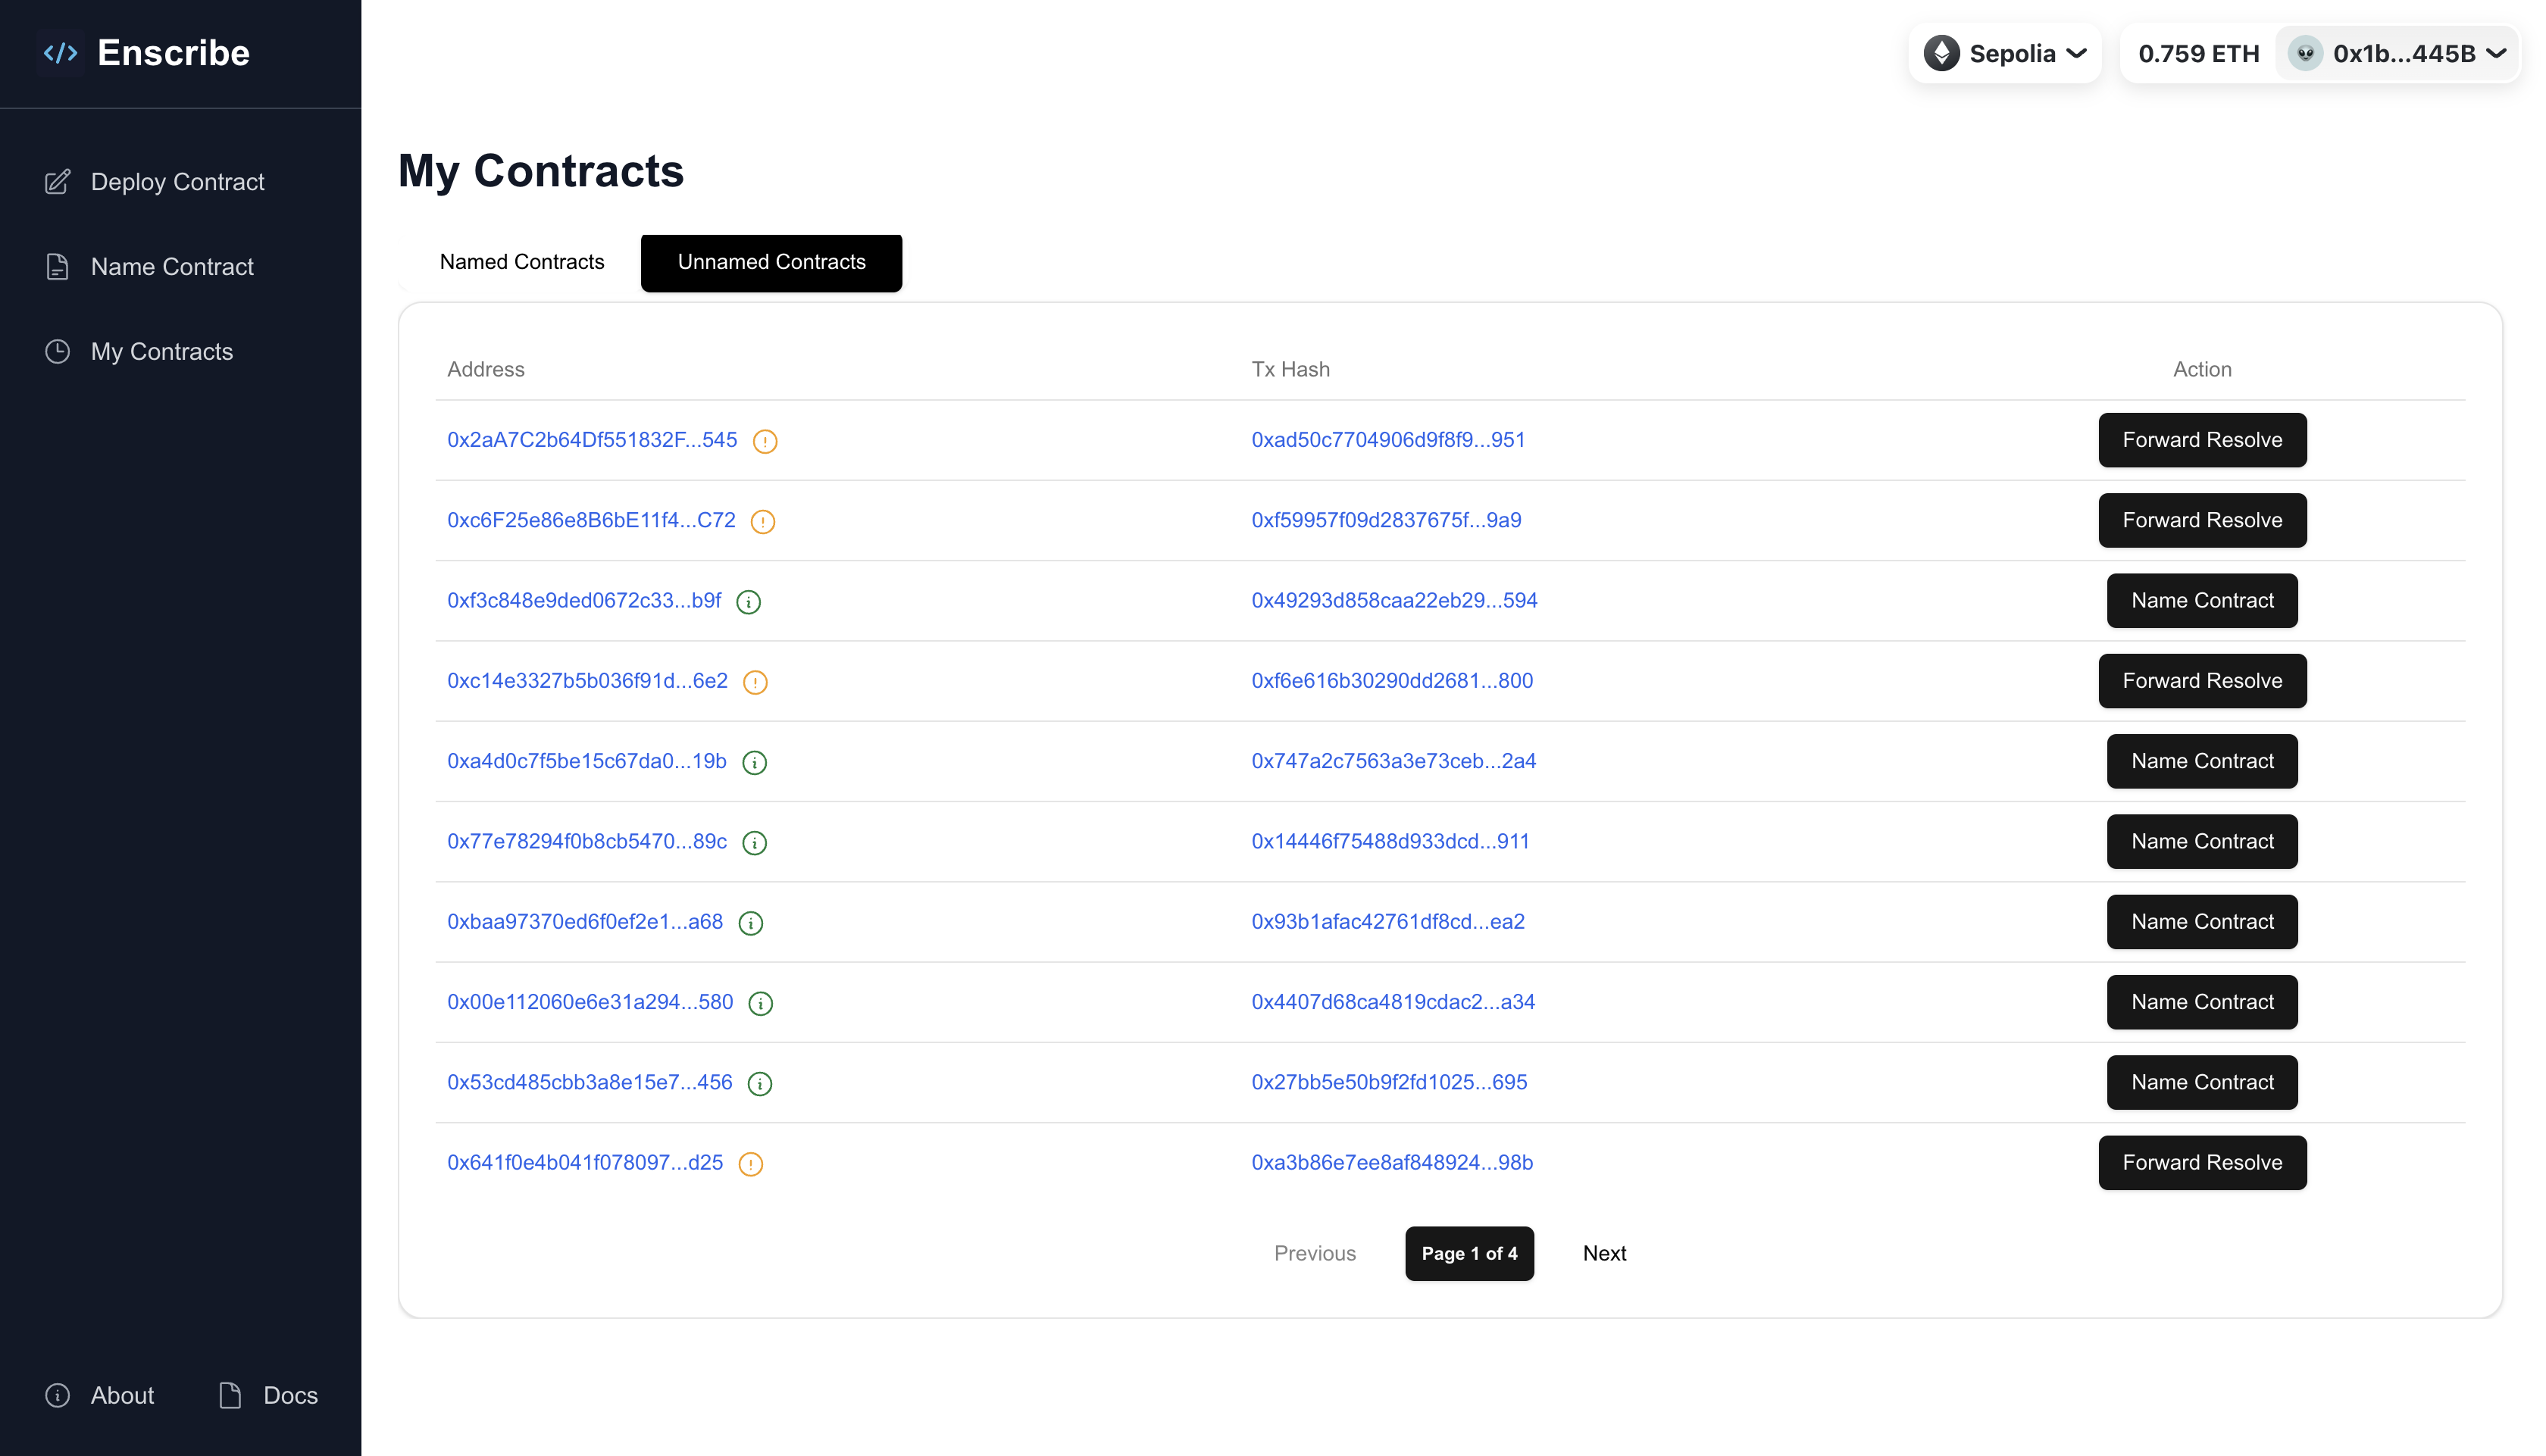This screenshot has width=2546, height=1456.
Task: Open Deploy Contract in the sidebar
Action: (177, 182)
